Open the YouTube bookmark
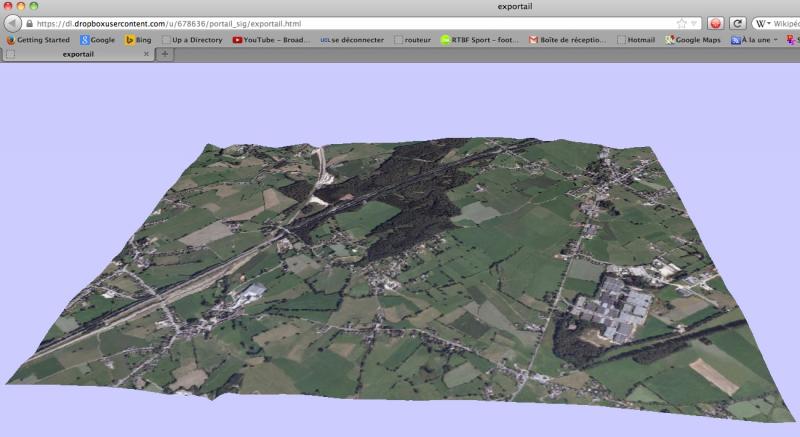 tap(271, 40)
